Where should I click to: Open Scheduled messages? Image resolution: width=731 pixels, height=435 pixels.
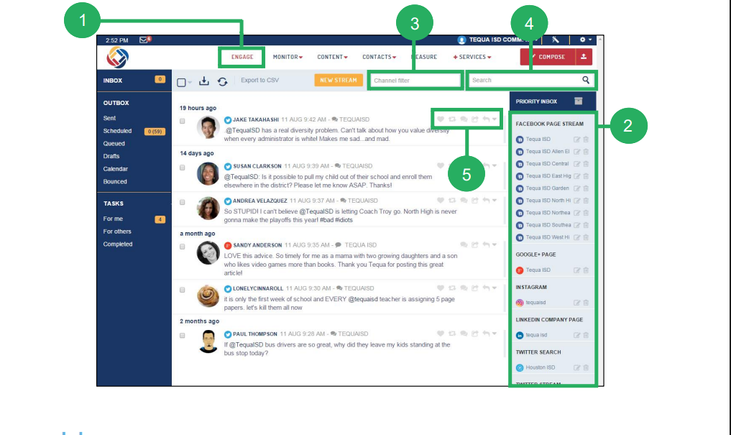(x=117, y=131)
